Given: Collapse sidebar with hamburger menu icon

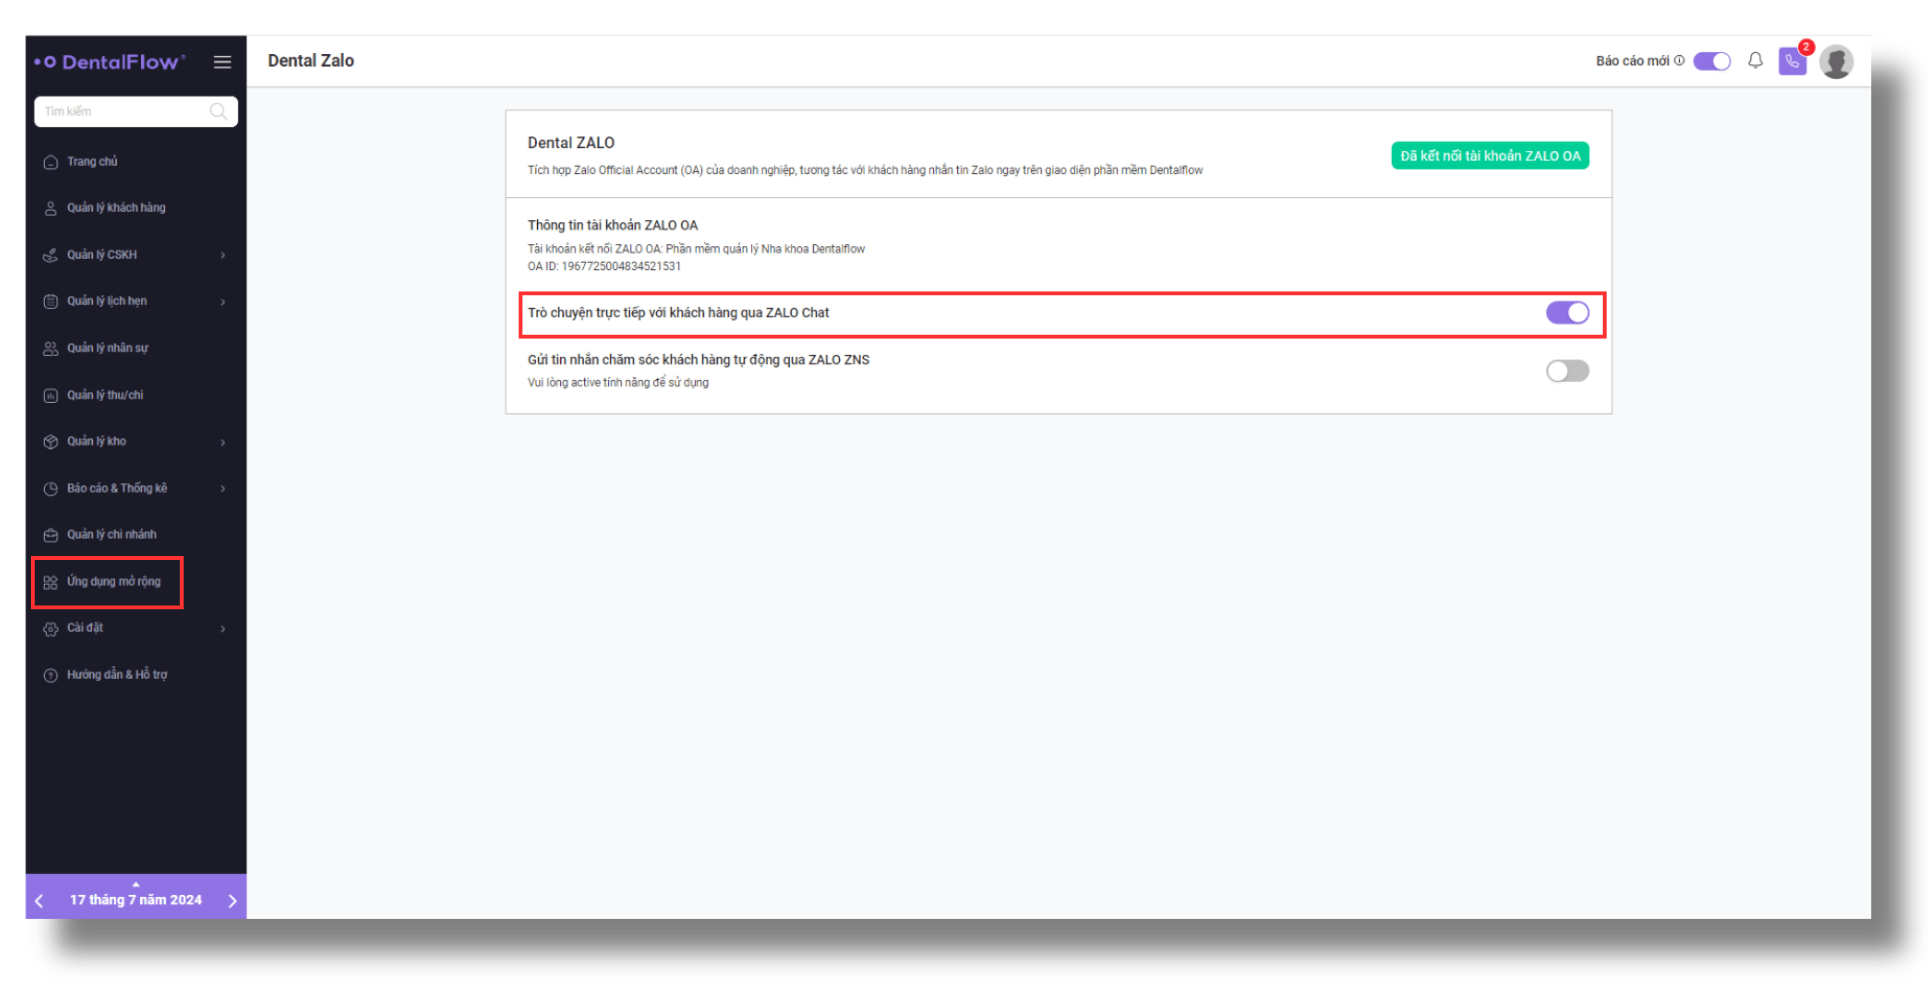Looking at the screenshot, I should tap(222, 62).
